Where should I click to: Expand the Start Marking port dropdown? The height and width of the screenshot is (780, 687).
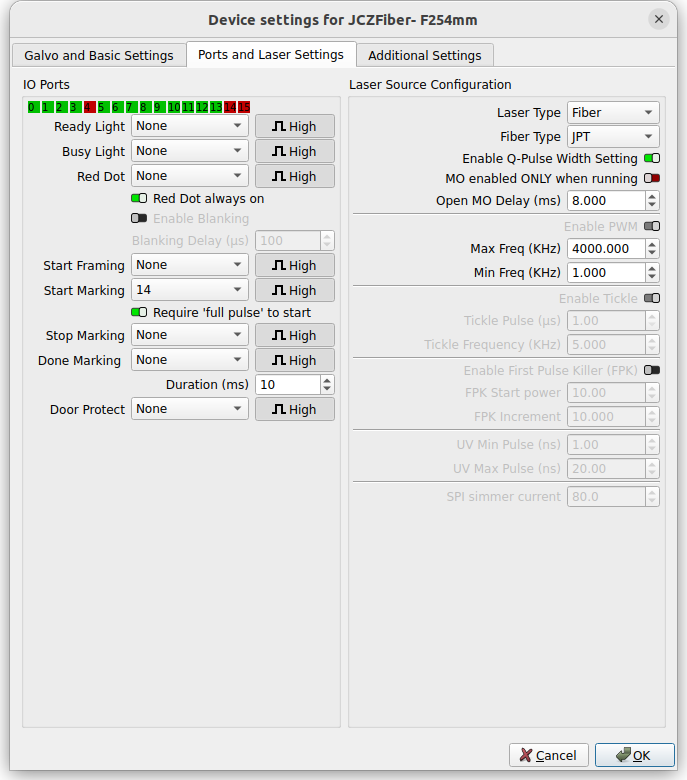pyautogui.click(x=189, y=290)
